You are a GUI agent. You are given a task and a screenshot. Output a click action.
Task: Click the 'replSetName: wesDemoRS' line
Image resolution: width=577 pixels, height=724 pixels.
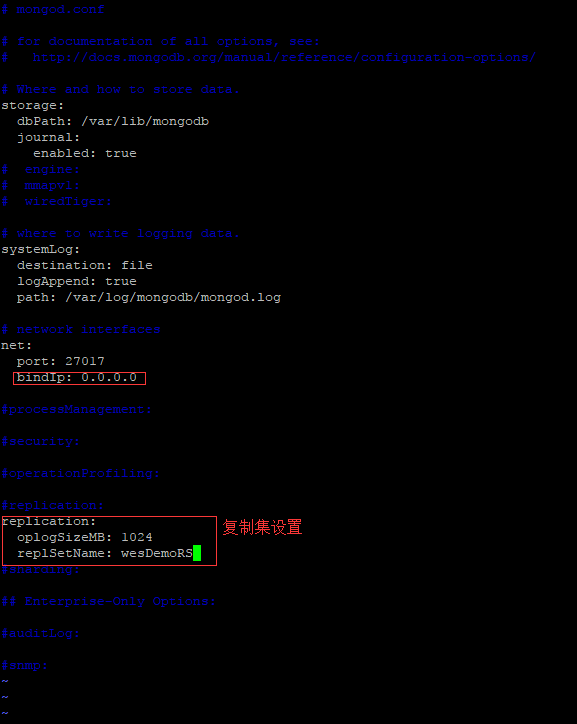[105, 553]
